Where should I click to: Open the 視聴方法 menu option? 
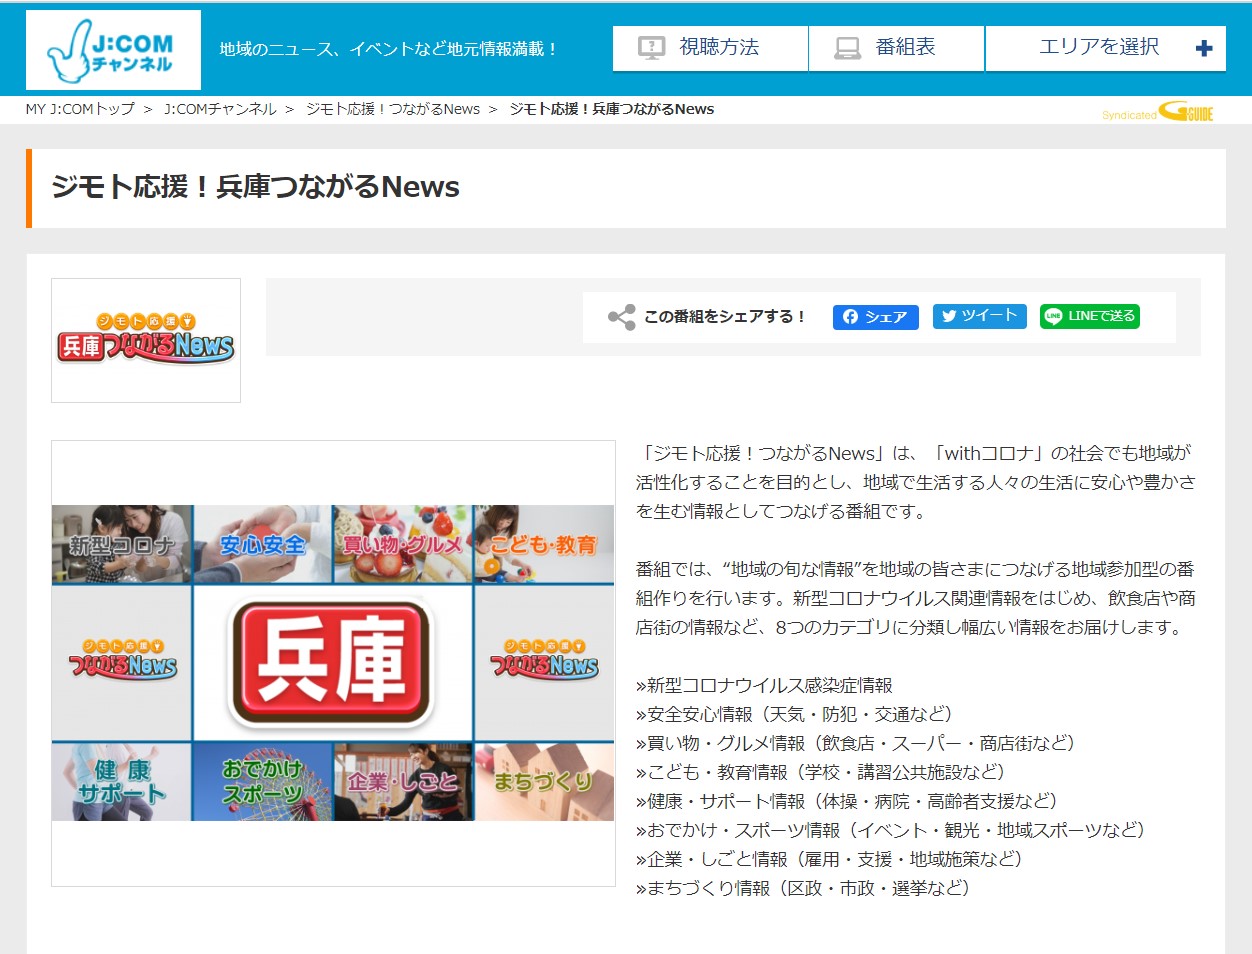pos(710,46)
